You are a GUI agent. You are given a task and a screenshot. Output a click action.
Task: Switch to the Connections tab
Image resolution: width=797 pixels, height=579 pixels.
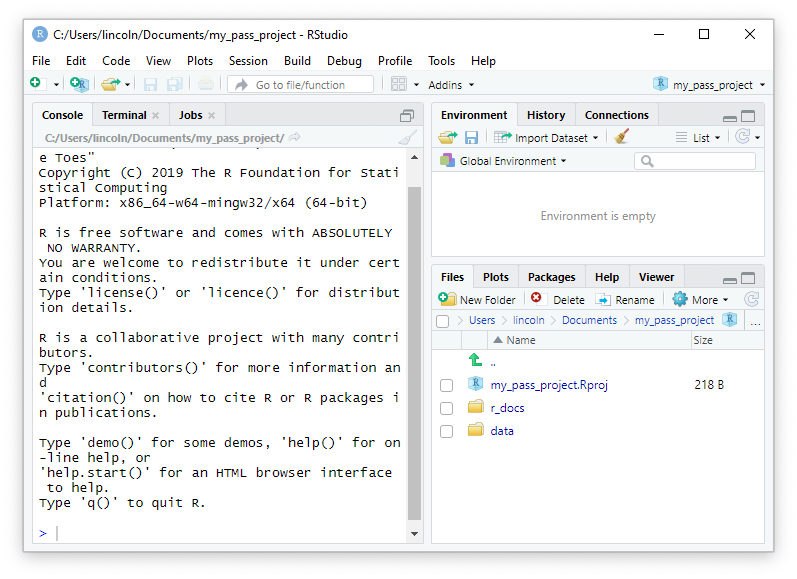pyautogui.click(x=617, y=115)
